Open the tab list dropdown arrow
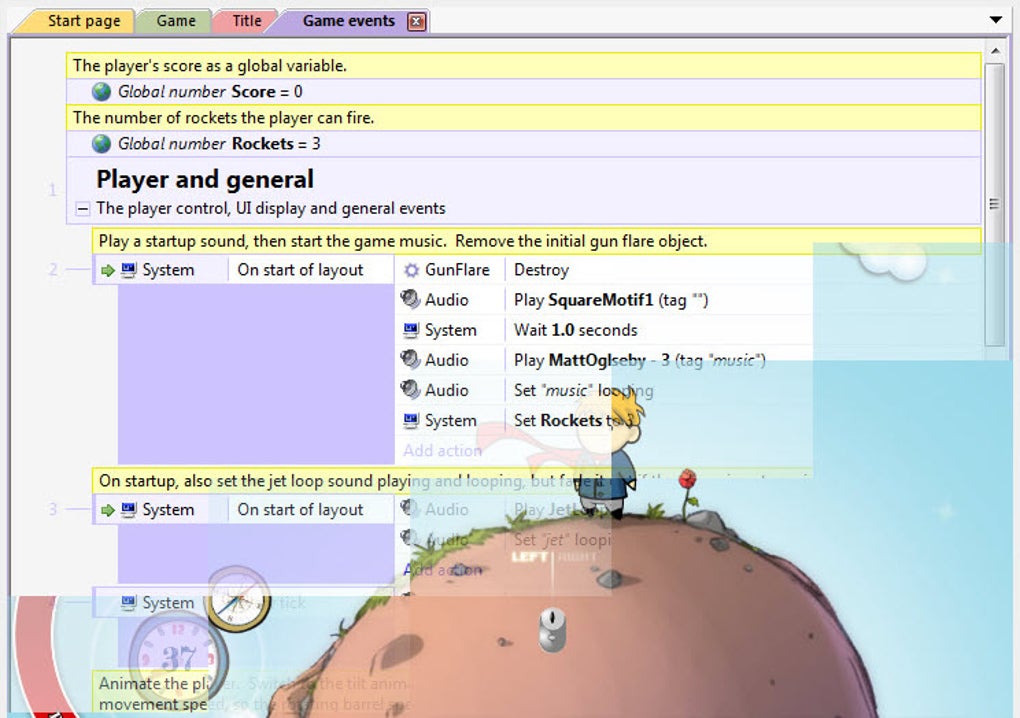The height and width of the screenshot is (718, 1020). [995, 20]
